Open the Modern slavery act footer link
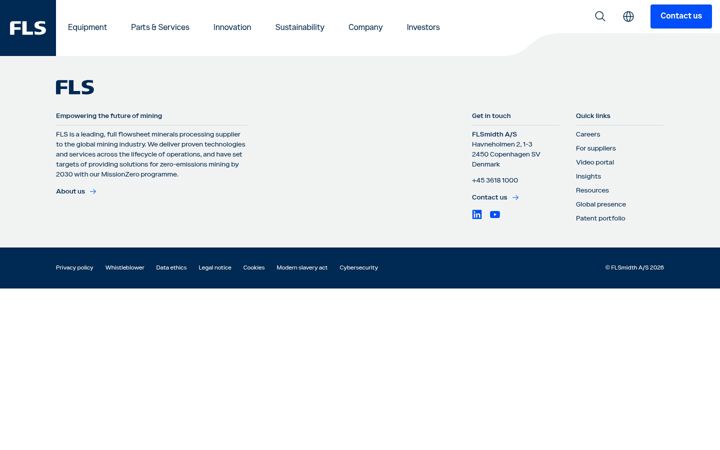 tap(302, 268)
